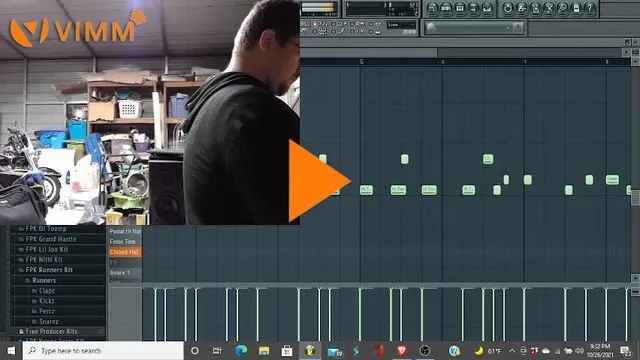Open Task View from the taskbar
Viewport: 640px width, 360px height.
(x=217, y=351)
